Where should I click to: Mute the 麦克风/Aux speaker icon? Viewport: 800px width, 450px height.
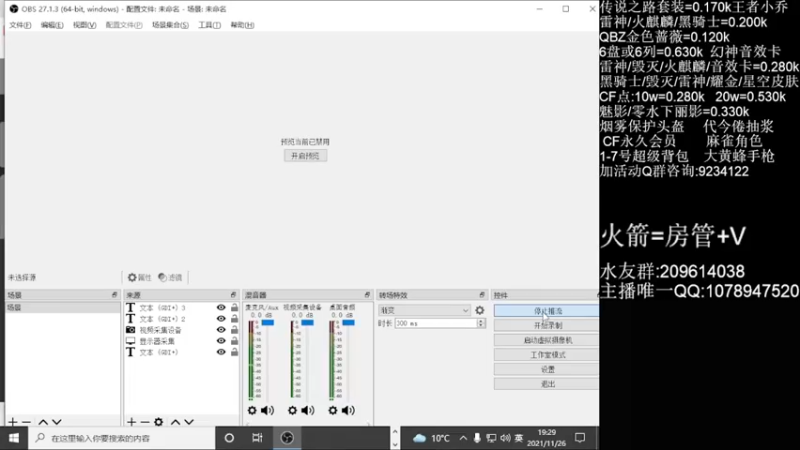click(x=267, y=410)
